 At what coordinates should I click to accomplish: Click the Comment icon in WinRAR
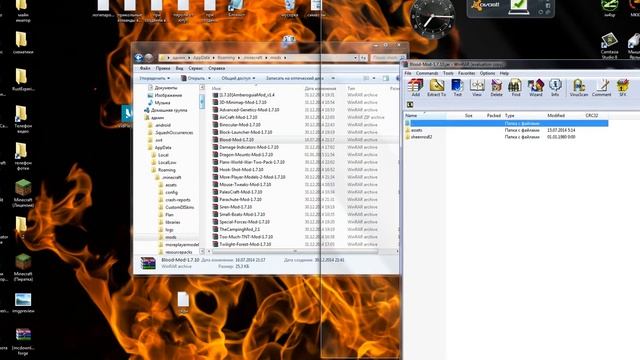[602, 88]
